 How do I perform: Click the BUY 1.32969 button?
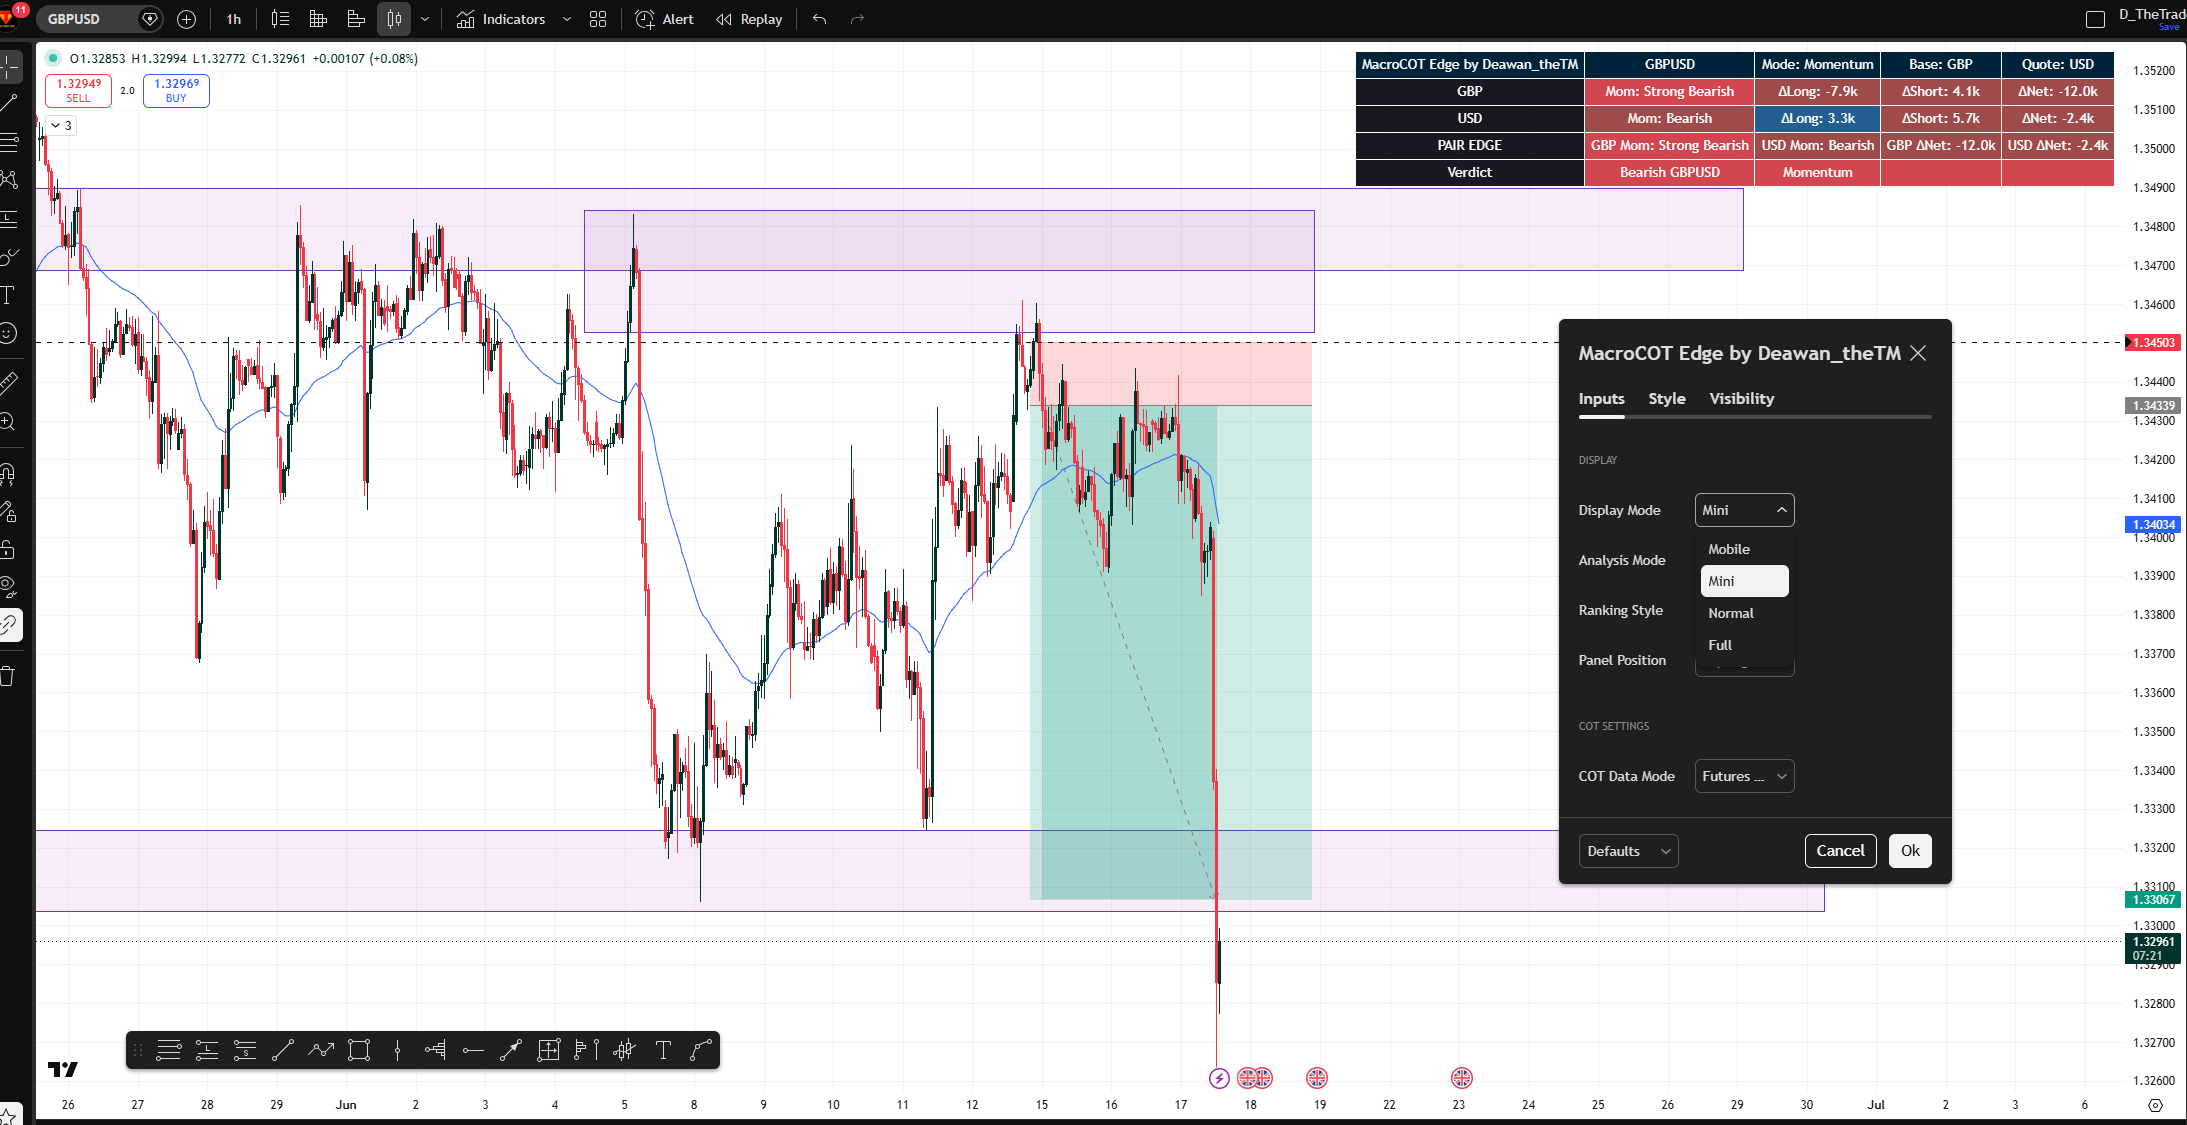point(176,90)
